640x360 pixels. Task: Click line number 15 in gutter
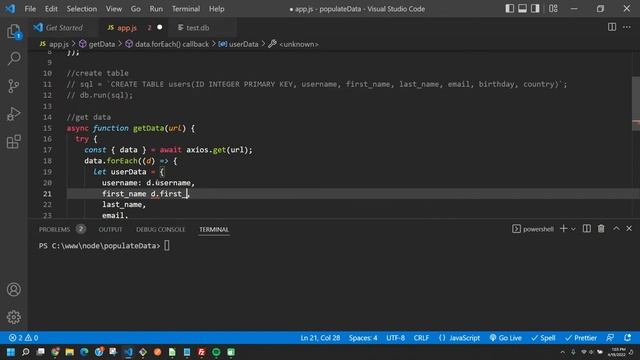point(47,128)
